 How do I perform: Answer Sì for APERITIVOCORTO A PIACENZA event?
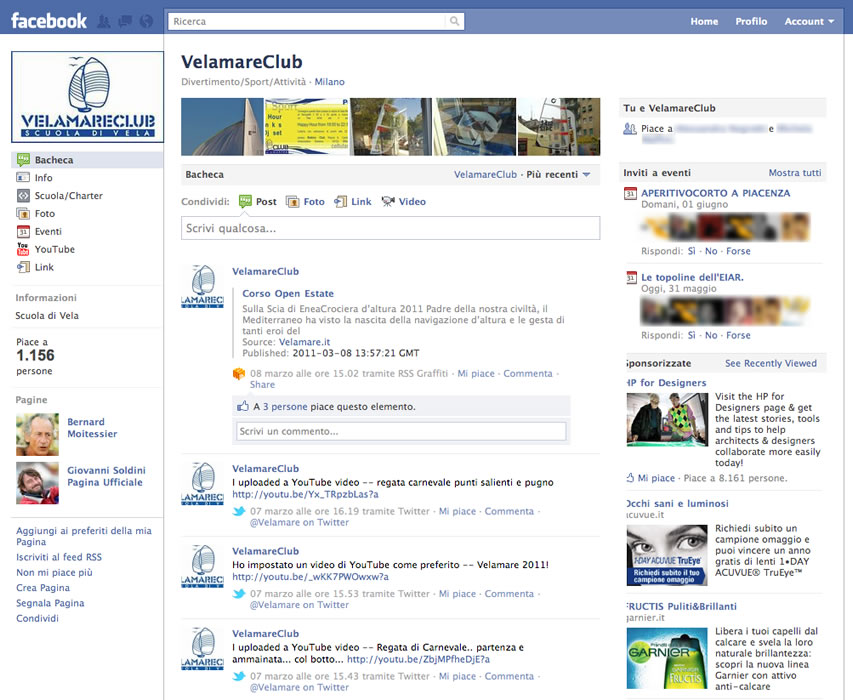pos(691,251)
